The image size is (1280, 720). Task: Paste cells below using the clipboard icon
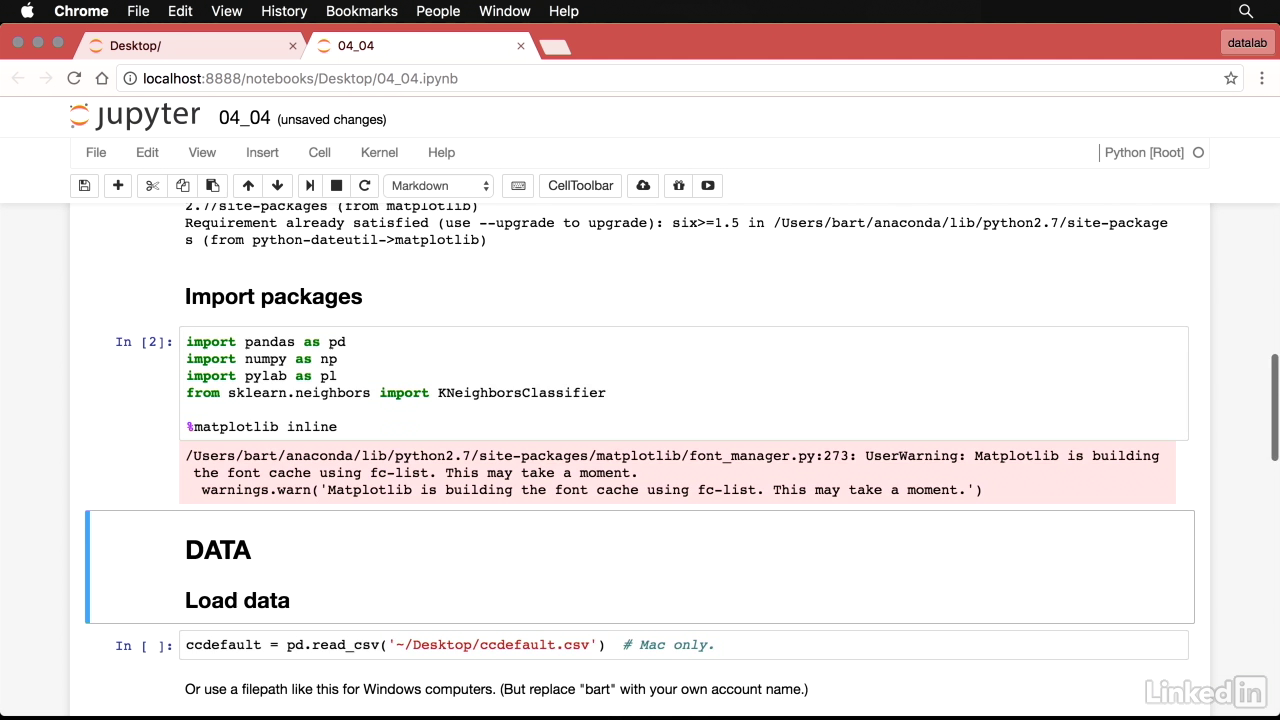[212, 186]
